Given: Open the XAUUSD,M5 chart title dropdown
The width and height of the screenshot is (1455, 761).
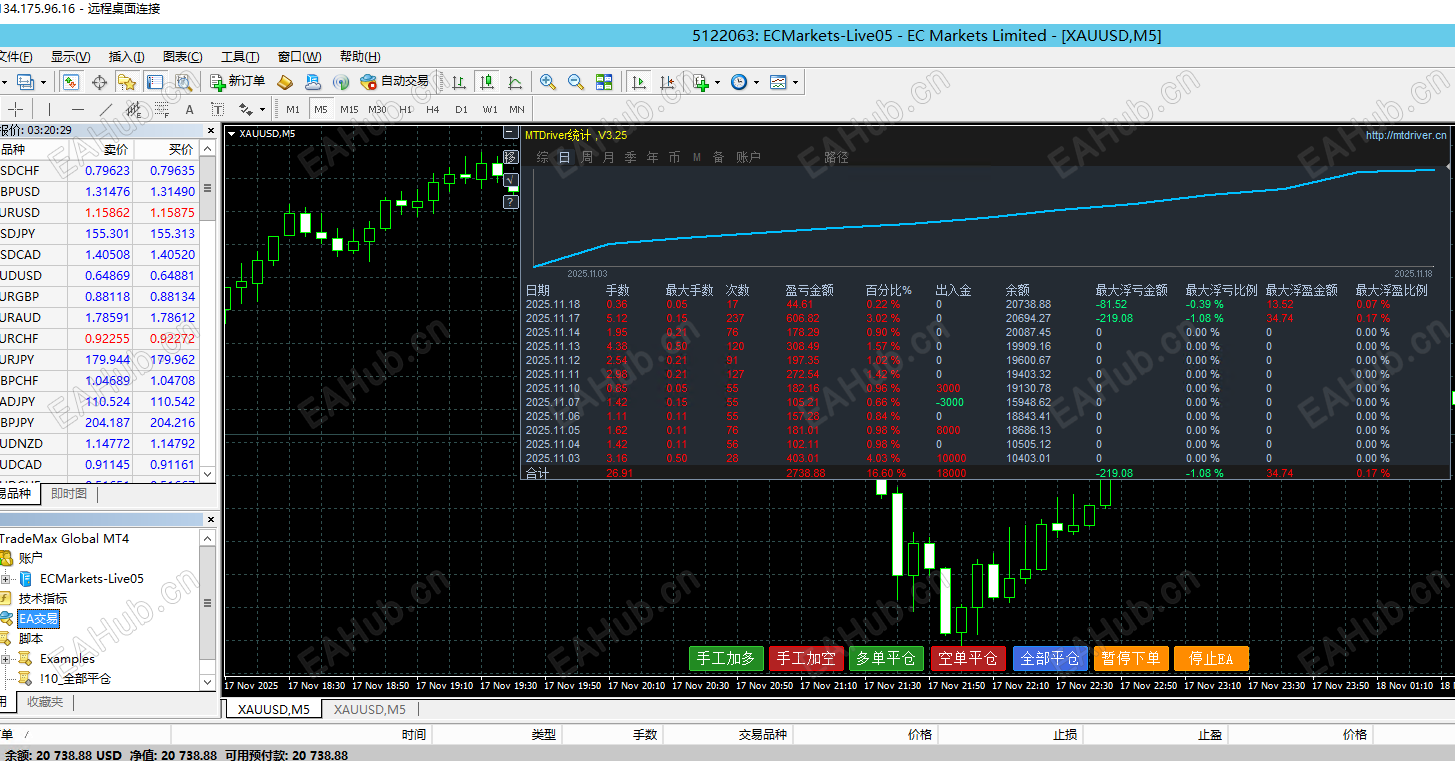Looking at the screenshot, I should pyautogui.click(x=232, y=133).
